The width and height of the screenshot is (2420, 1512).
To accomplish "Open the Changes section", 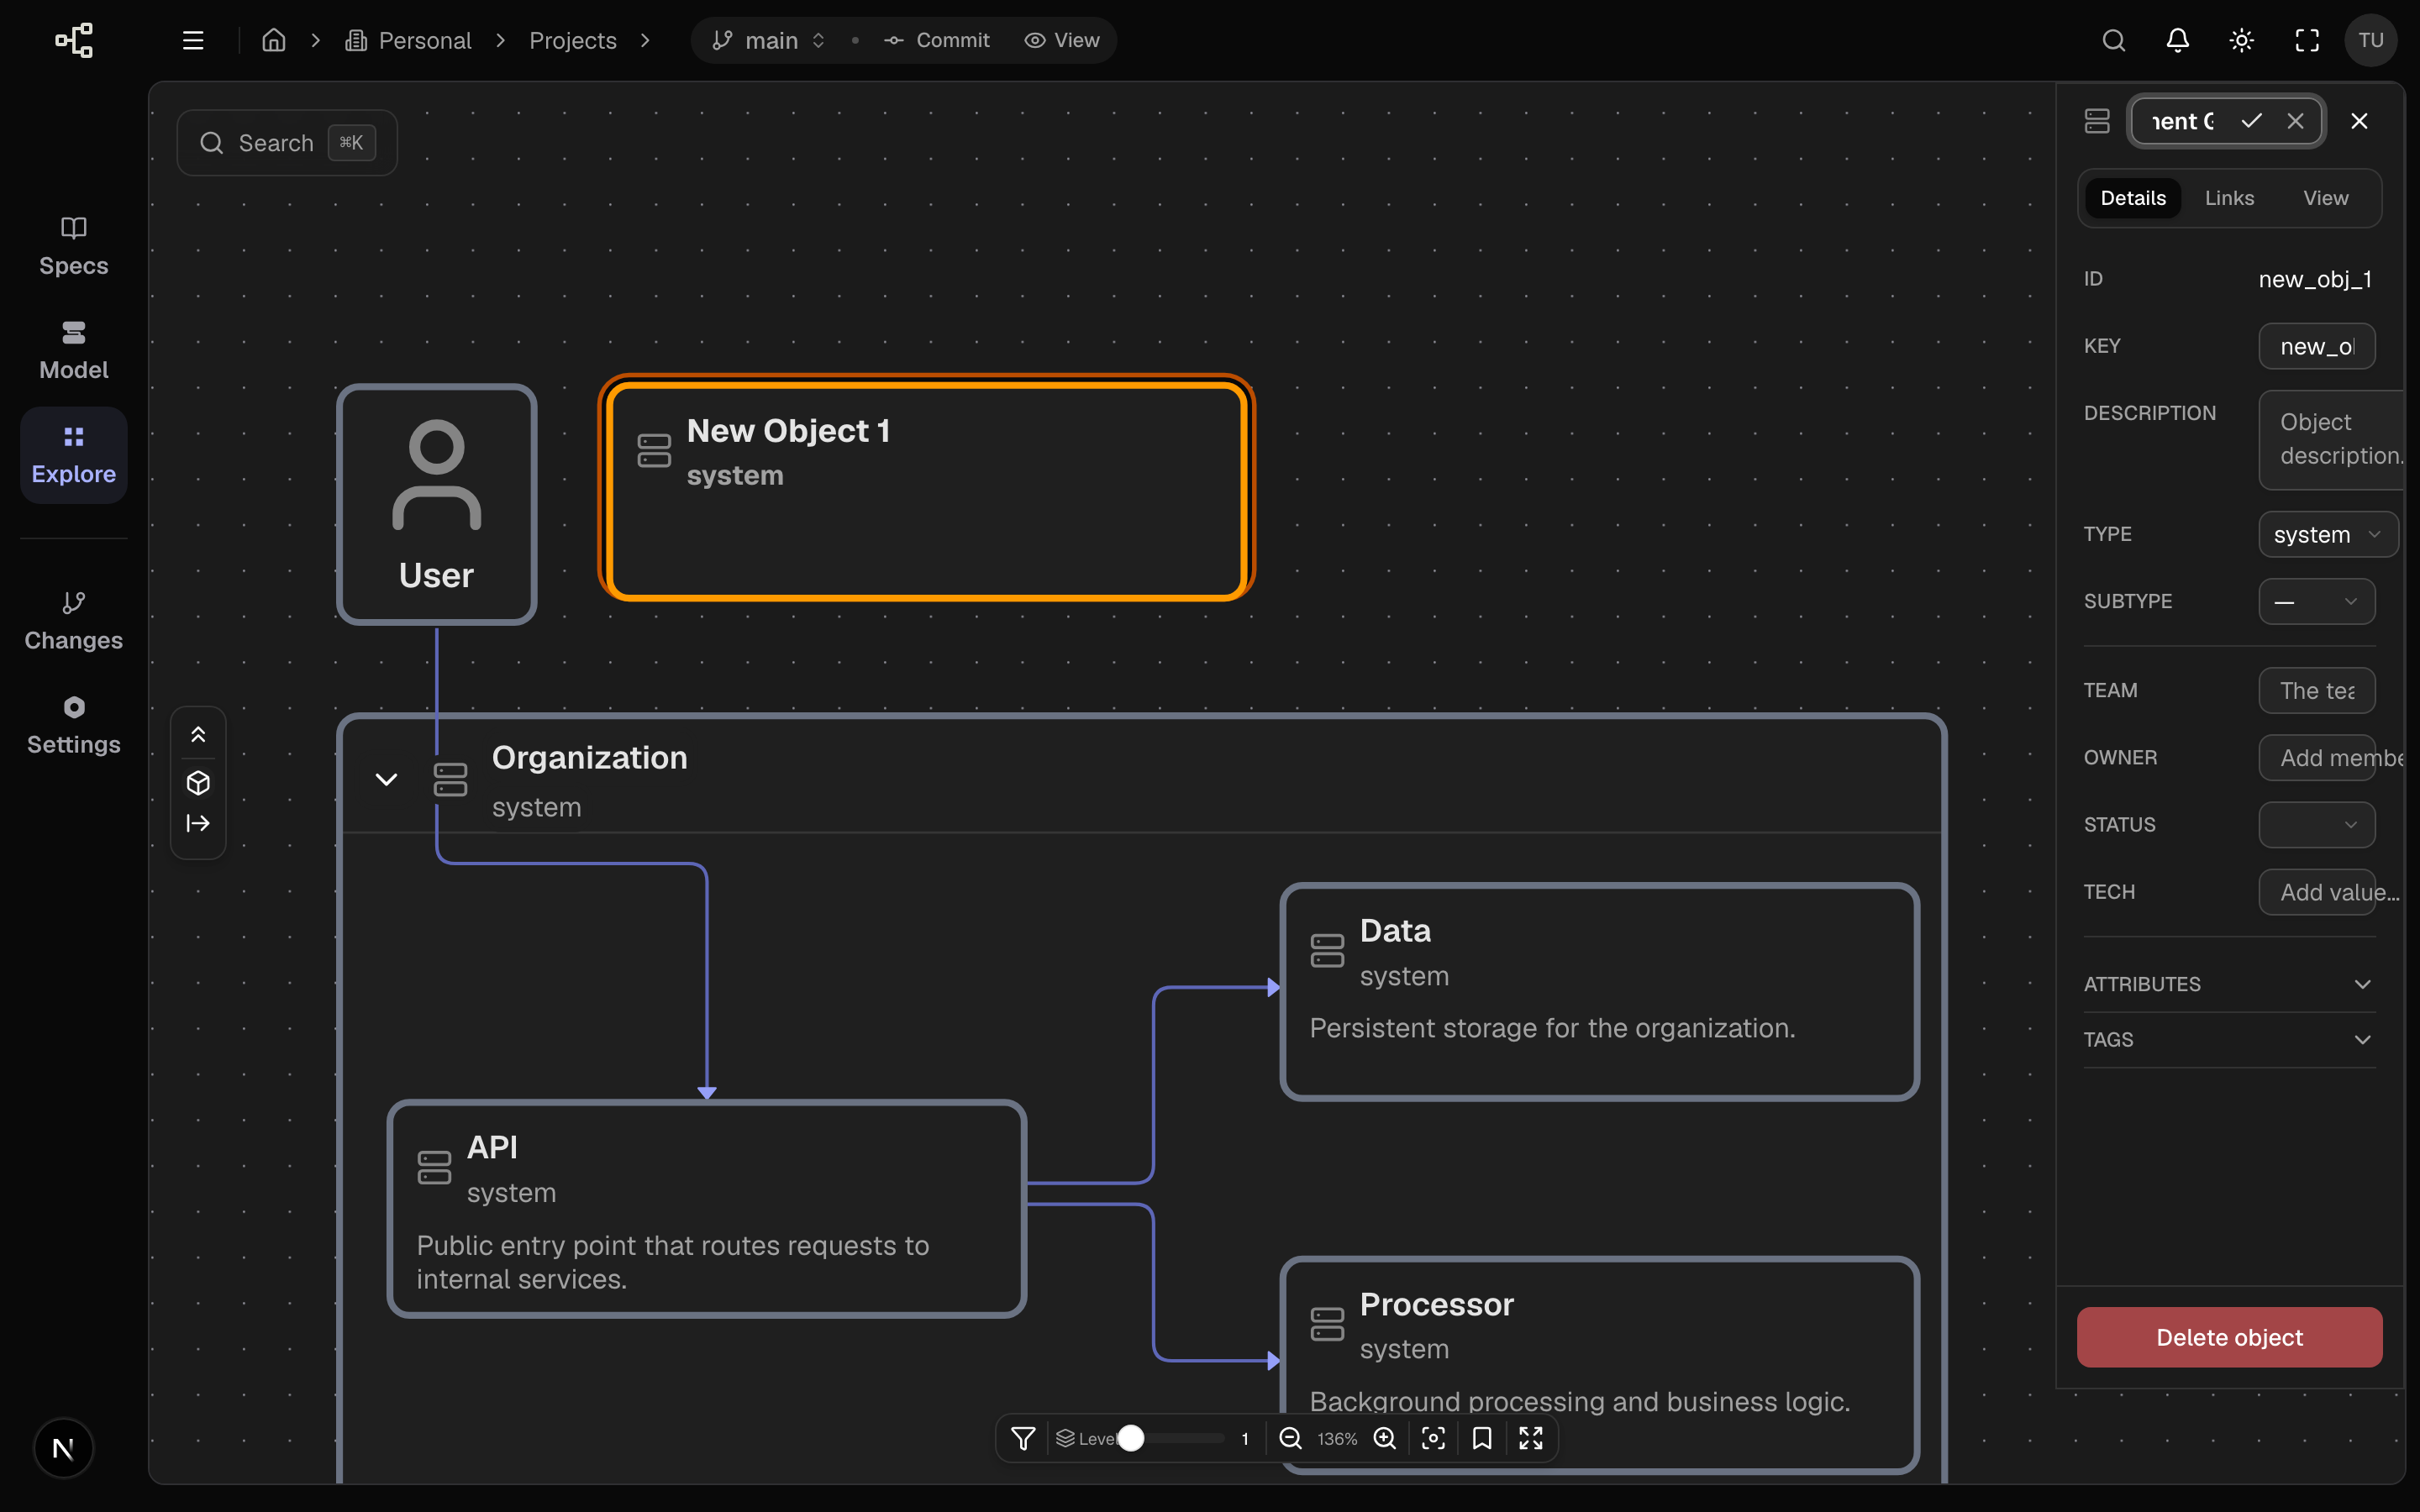I will tap(74, 621).
